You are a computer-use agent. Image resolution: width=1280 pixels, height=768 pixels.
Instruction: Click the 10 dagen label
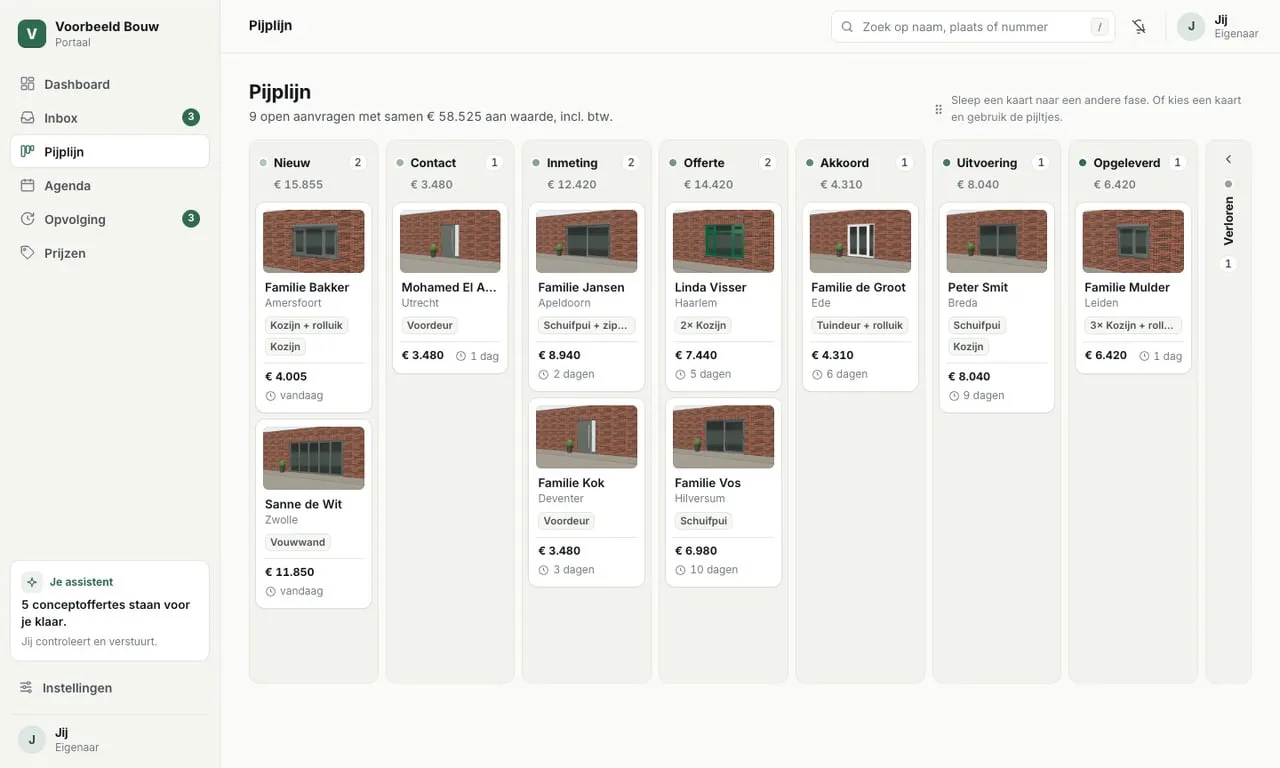(714, 570)
